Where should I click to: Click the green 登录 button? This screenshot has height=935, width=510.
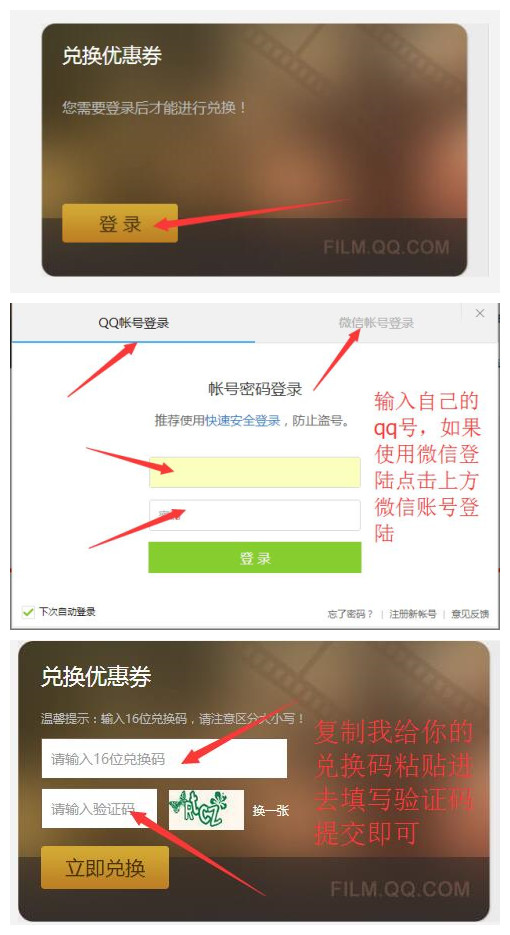click(255, 558)
